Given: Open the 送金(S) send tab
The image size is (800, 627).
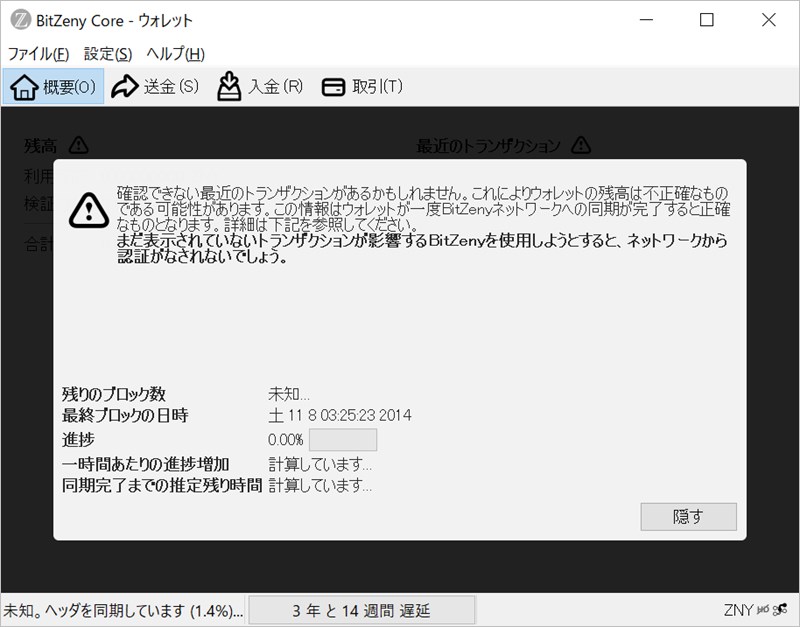Looking at the screenshot, I should [155, 87].
